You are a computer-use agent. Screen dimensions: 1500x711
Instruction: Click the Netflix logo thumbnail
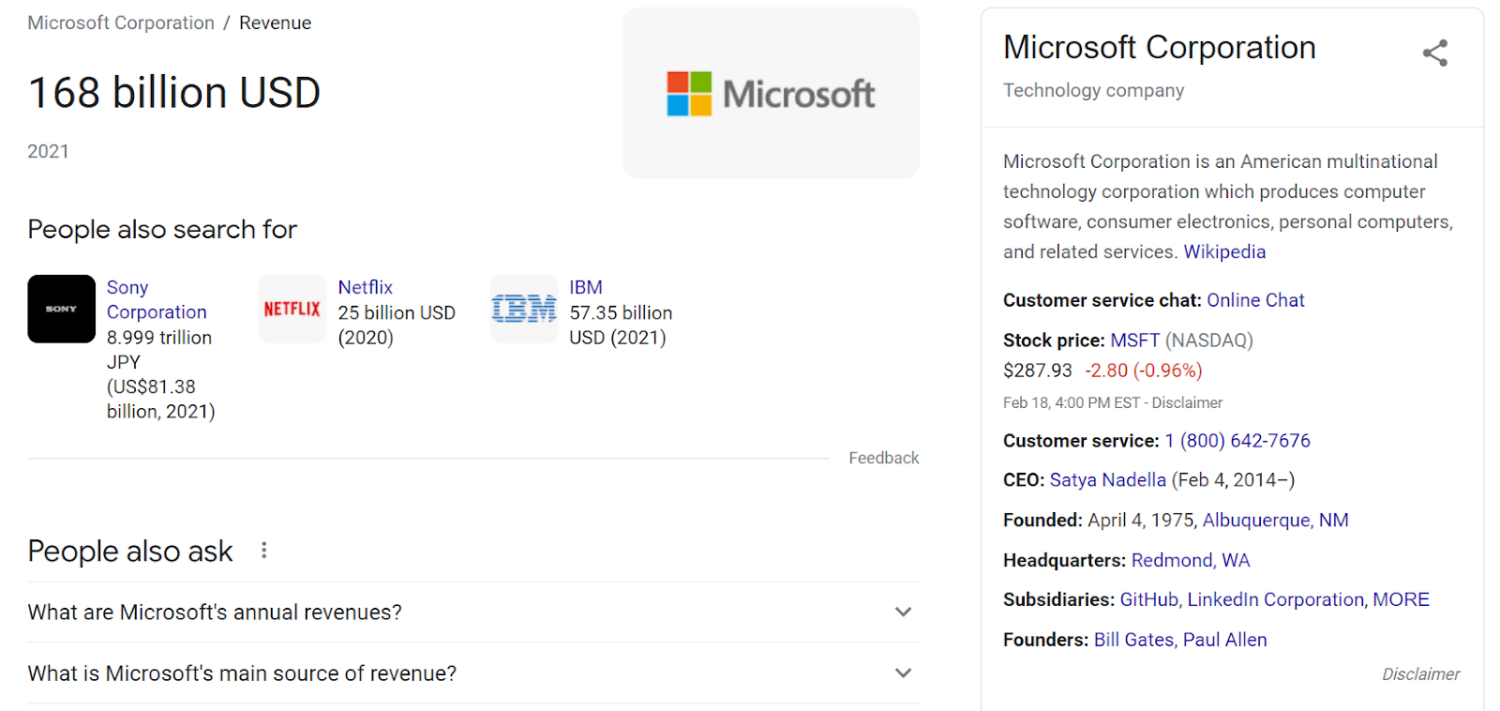[x=292, y=309]
